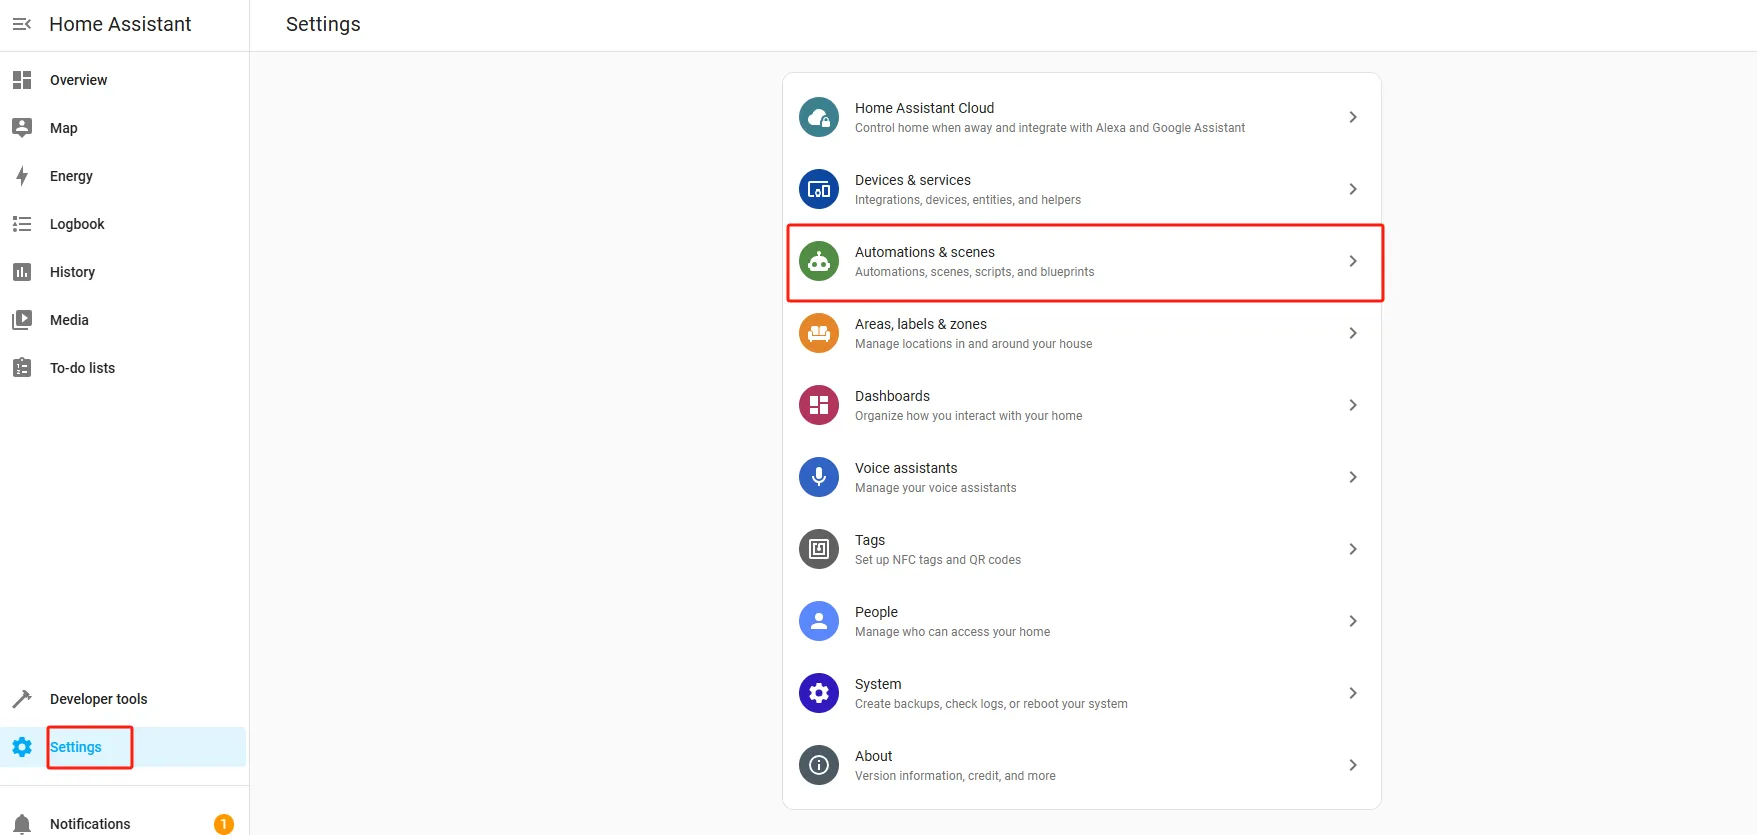Click the chevron beside System
1757x835 pixels.
point(1352,693)
